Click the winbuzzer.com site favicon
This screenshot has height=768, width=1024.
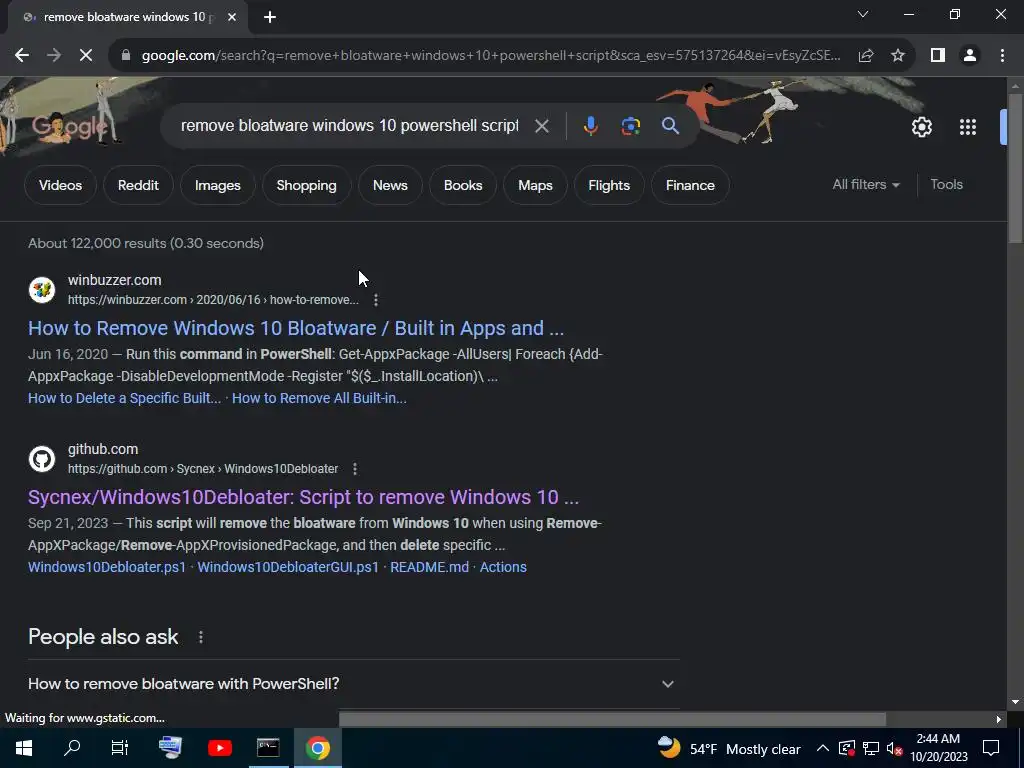[x=42, y=289]
